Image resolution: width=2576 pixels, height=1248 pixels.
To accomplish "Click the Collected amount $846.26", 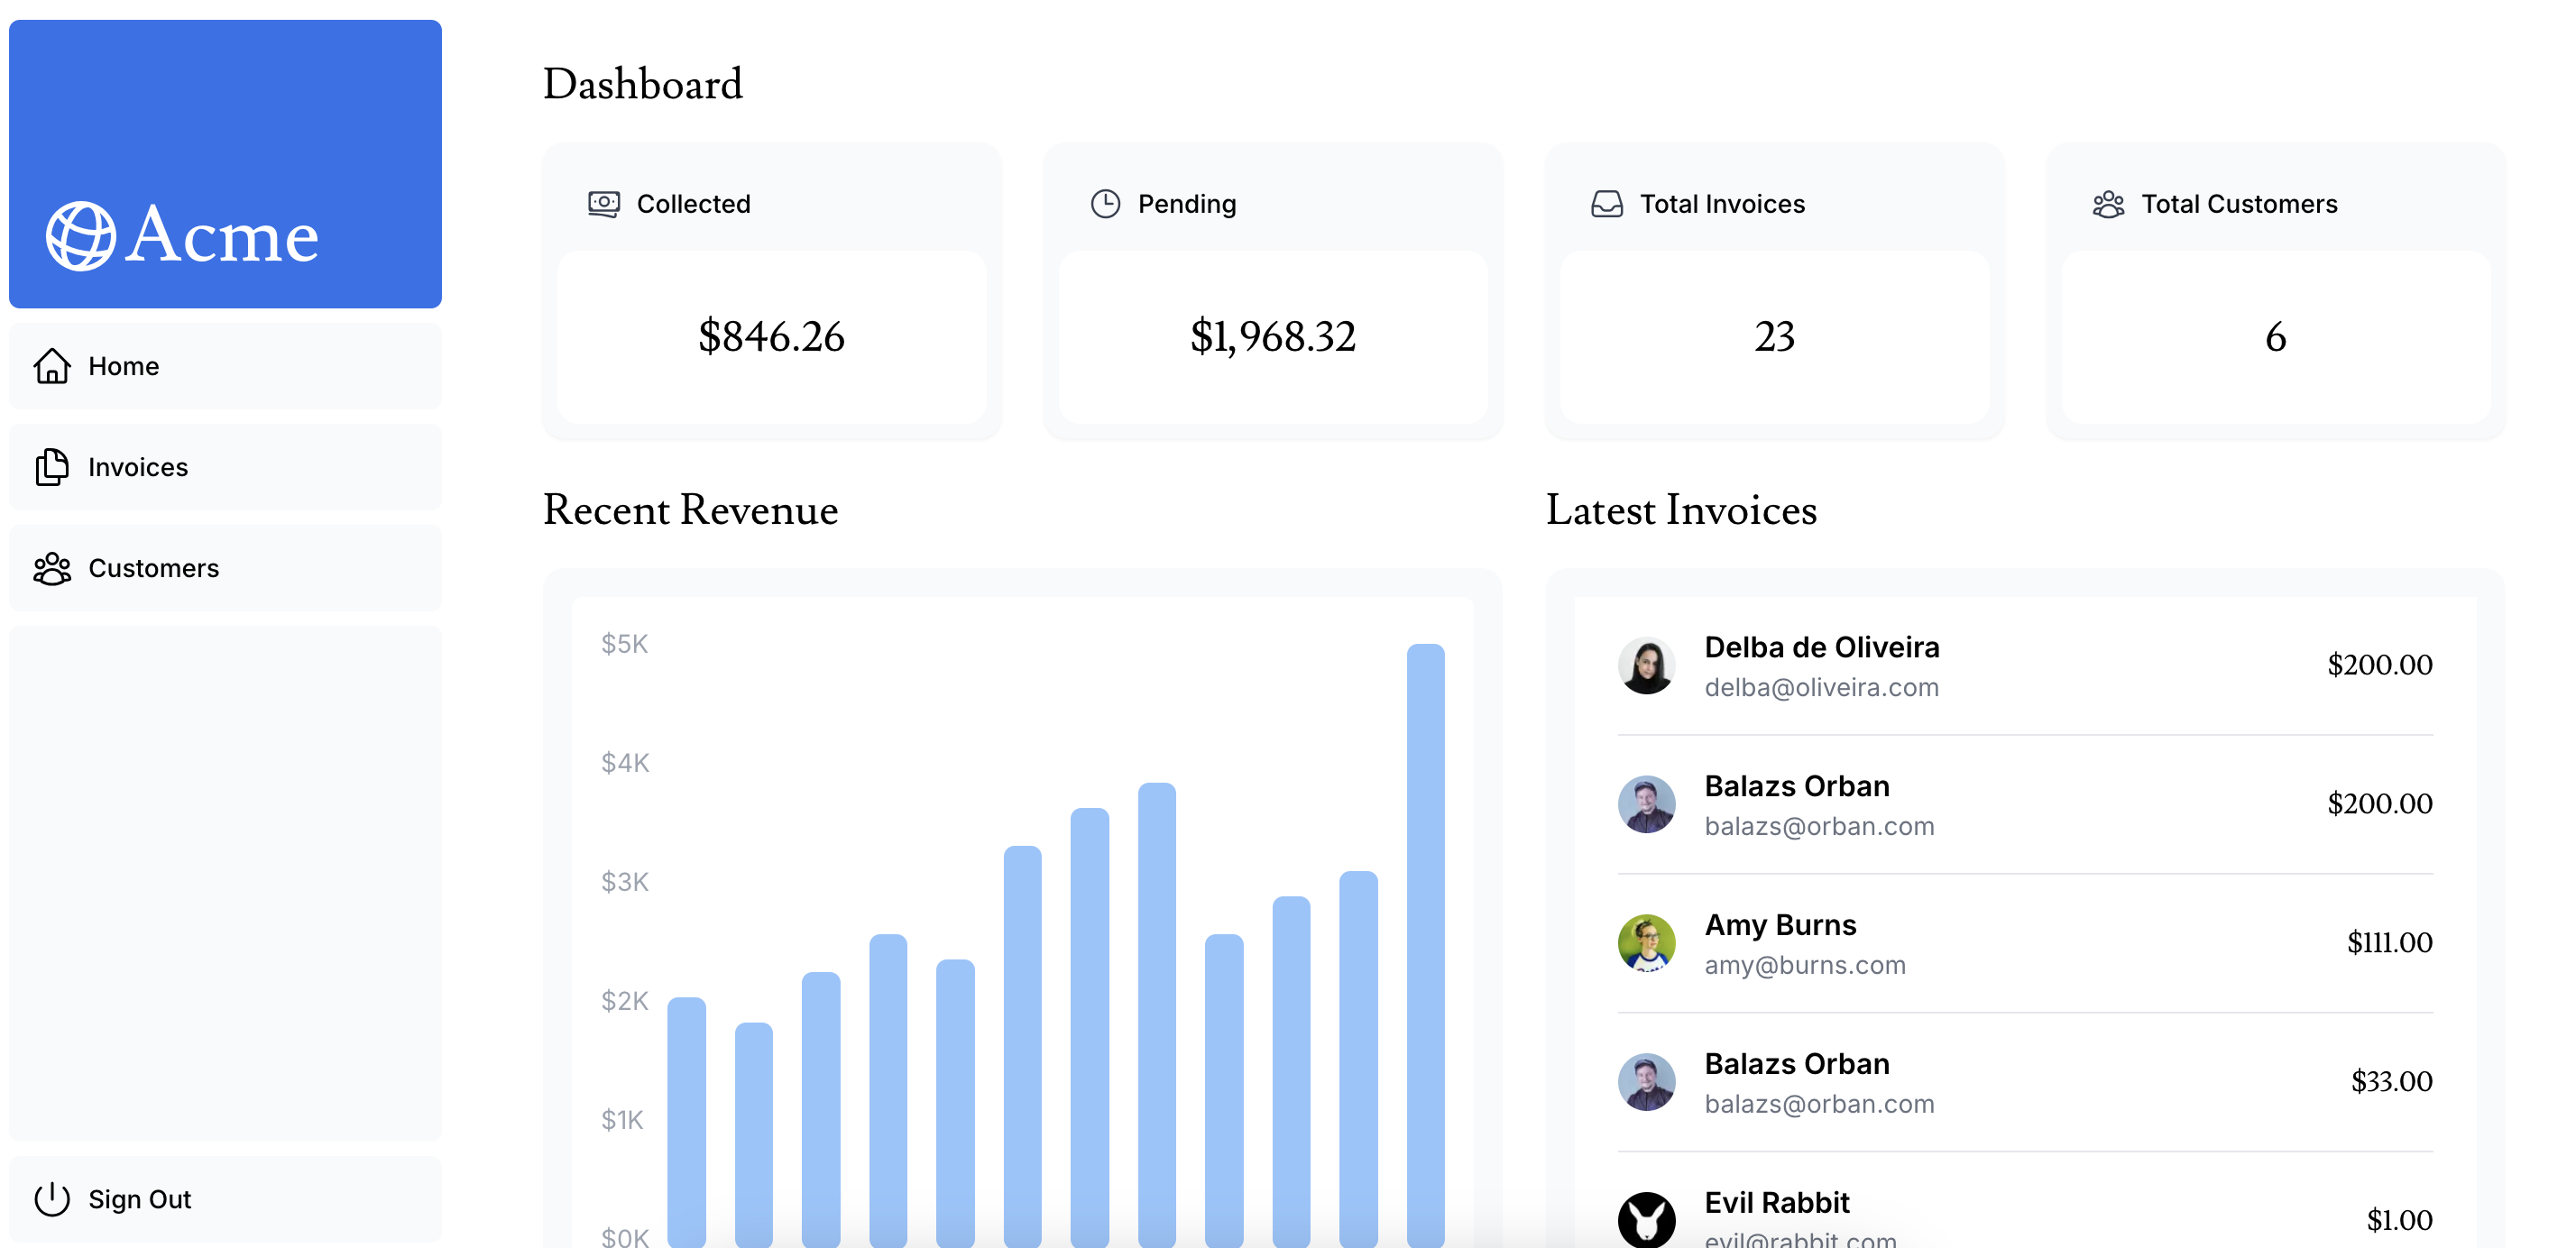I will coord(771,337).
